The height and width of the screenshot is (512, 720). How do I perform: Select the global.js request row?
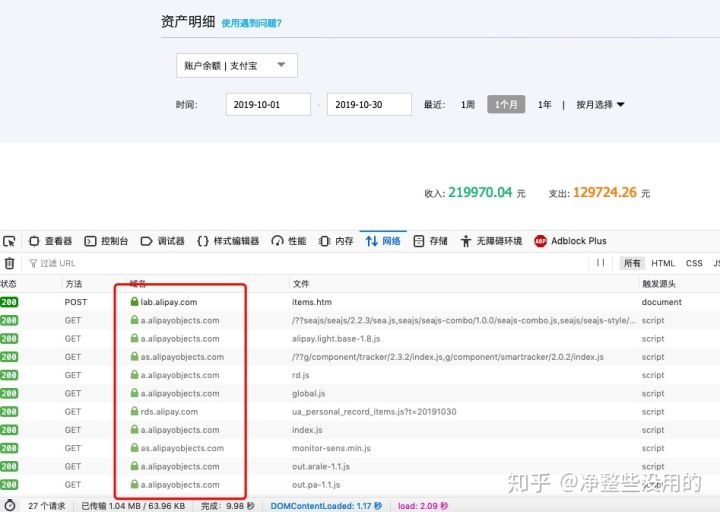click(x=360, y=394)
